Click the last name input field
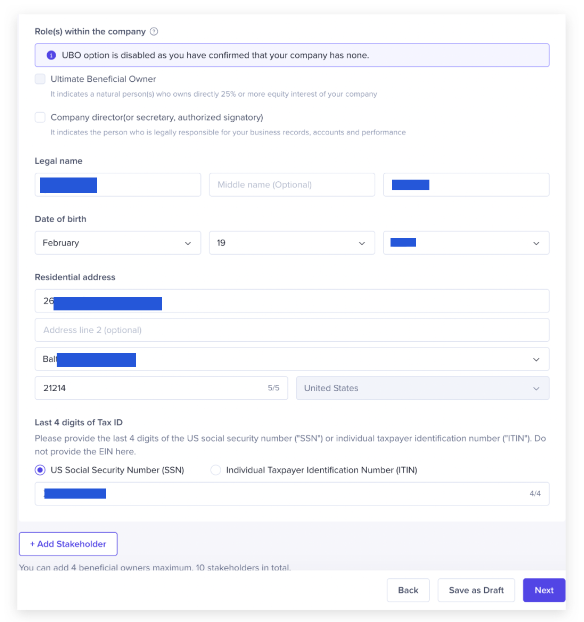Screen dimensions: 584x622 point(466,185)
